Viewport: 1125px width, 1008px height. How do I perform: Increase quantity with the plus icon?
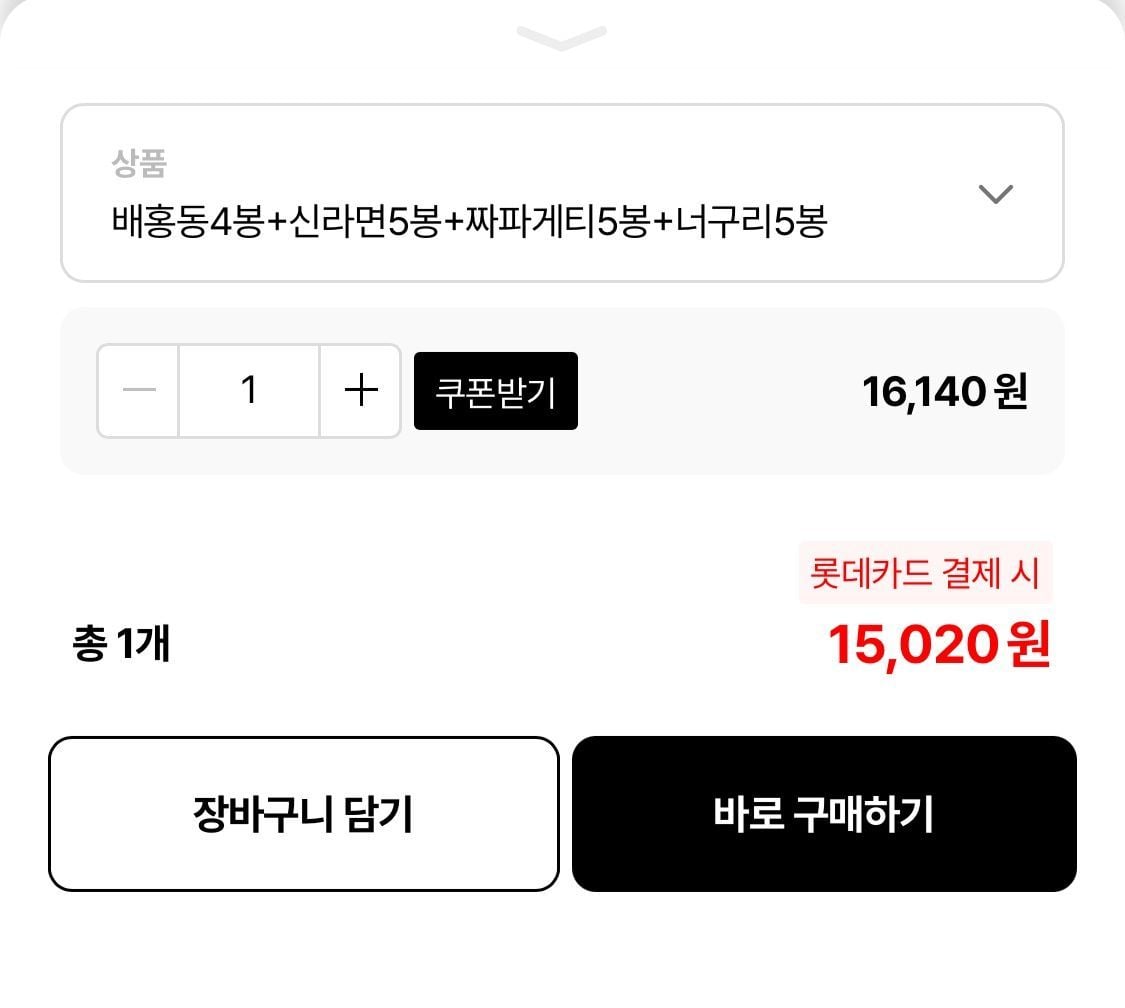click(x=360, y=391)
